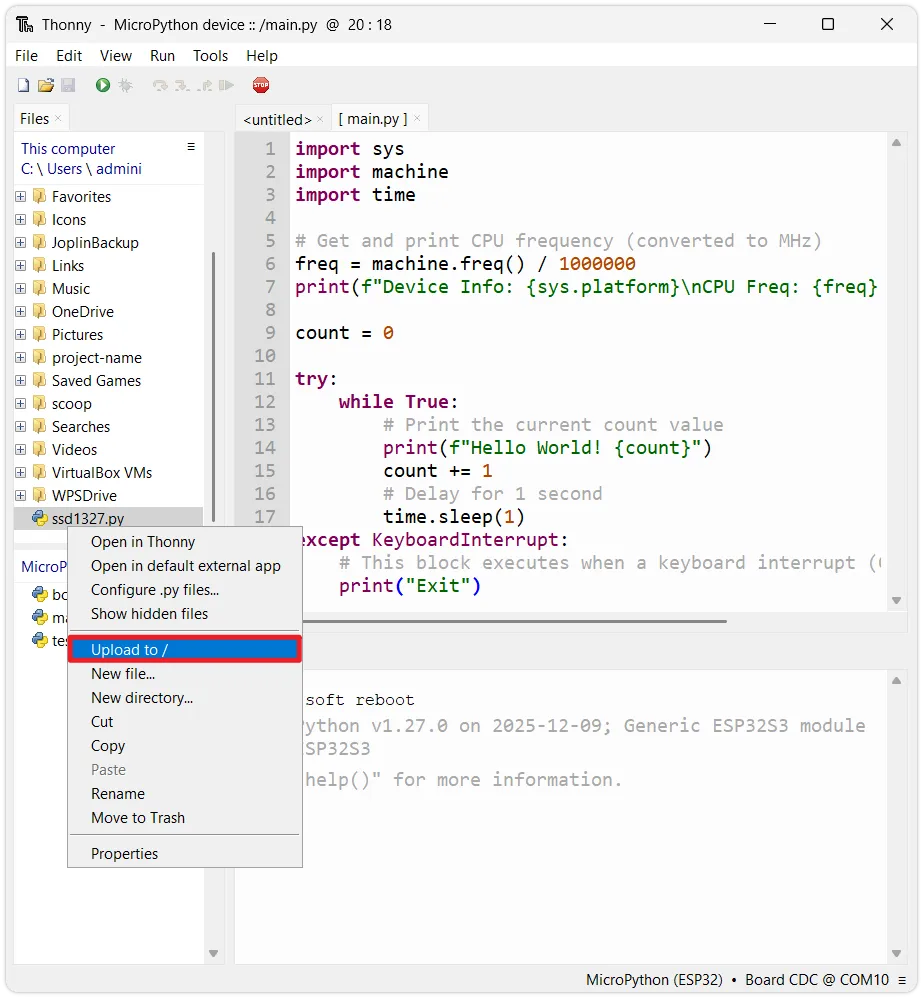Viewport: 923px width, 998px height.
Task: Switch to the <untitled> editor tab
Action: tap(277, 119)
